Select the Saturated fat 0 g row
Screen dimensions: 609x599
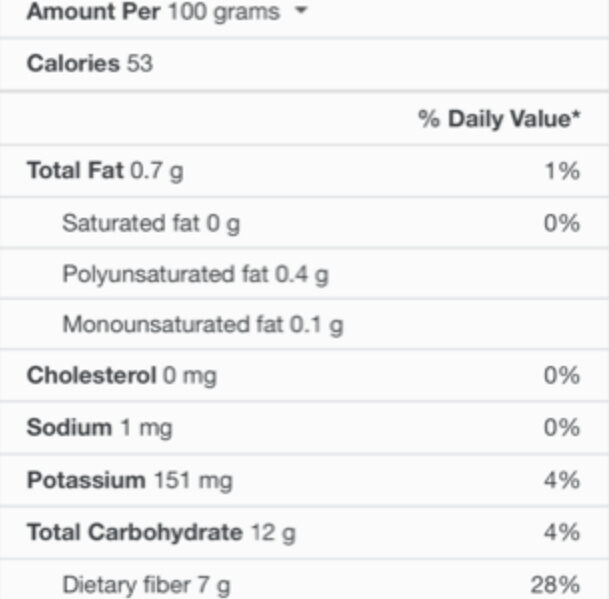click(x=304, y=223)
